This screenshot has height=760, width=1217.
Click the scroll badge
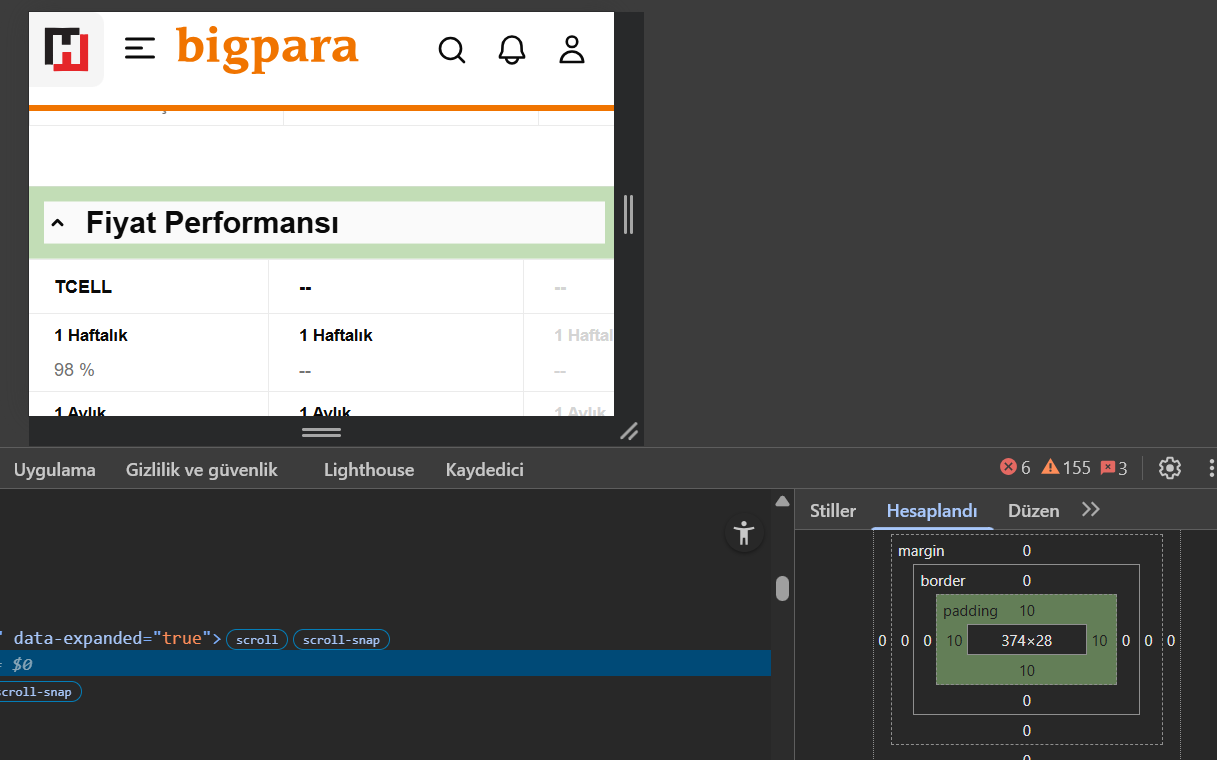[x=257, y=640]
